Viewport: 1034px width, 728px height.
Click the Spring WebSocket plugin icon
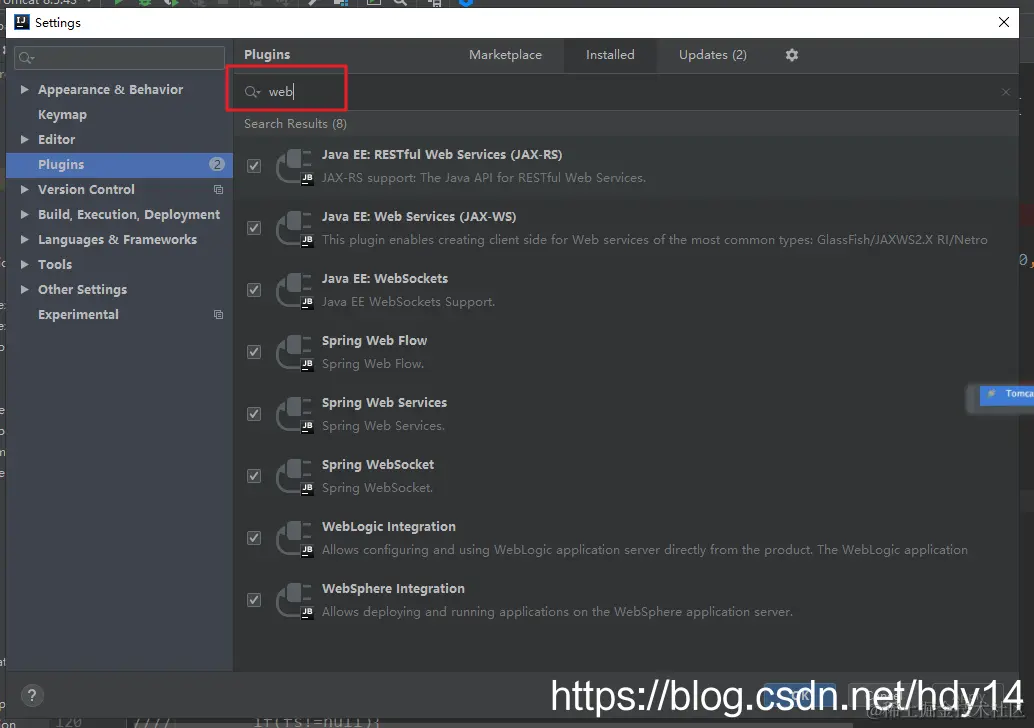294,477
